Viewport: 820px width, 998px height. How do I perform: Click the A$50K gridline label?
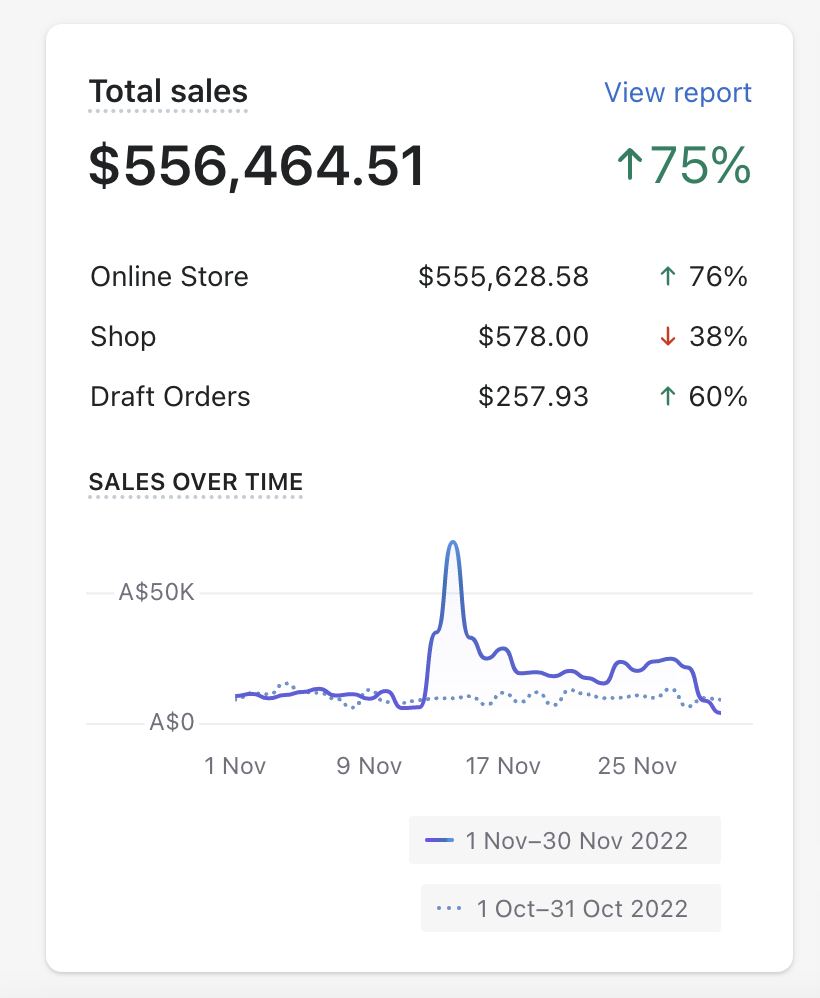tap(156, 592)
